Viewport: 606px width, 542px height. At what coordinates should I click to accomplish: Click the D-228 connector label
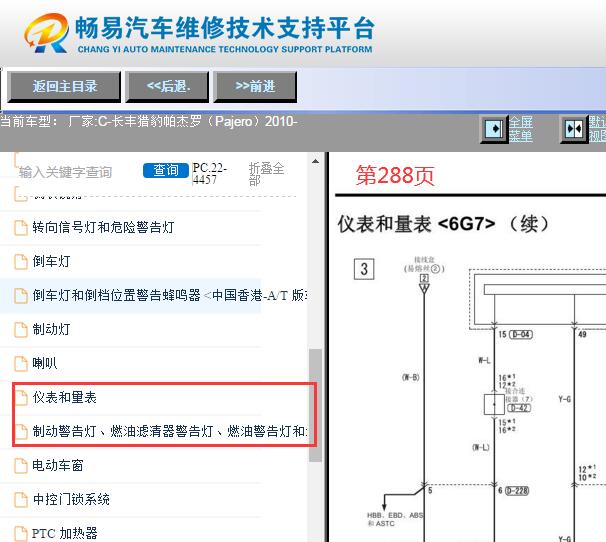point(517,491)
